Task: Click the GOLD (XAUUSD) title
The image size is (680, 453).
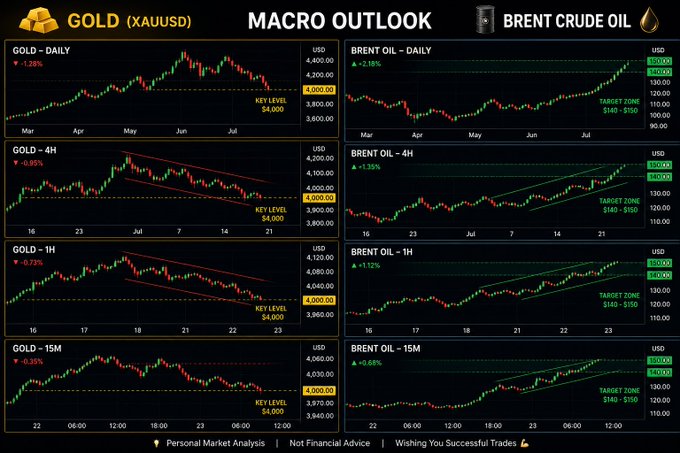Action: tap(129, 21)
